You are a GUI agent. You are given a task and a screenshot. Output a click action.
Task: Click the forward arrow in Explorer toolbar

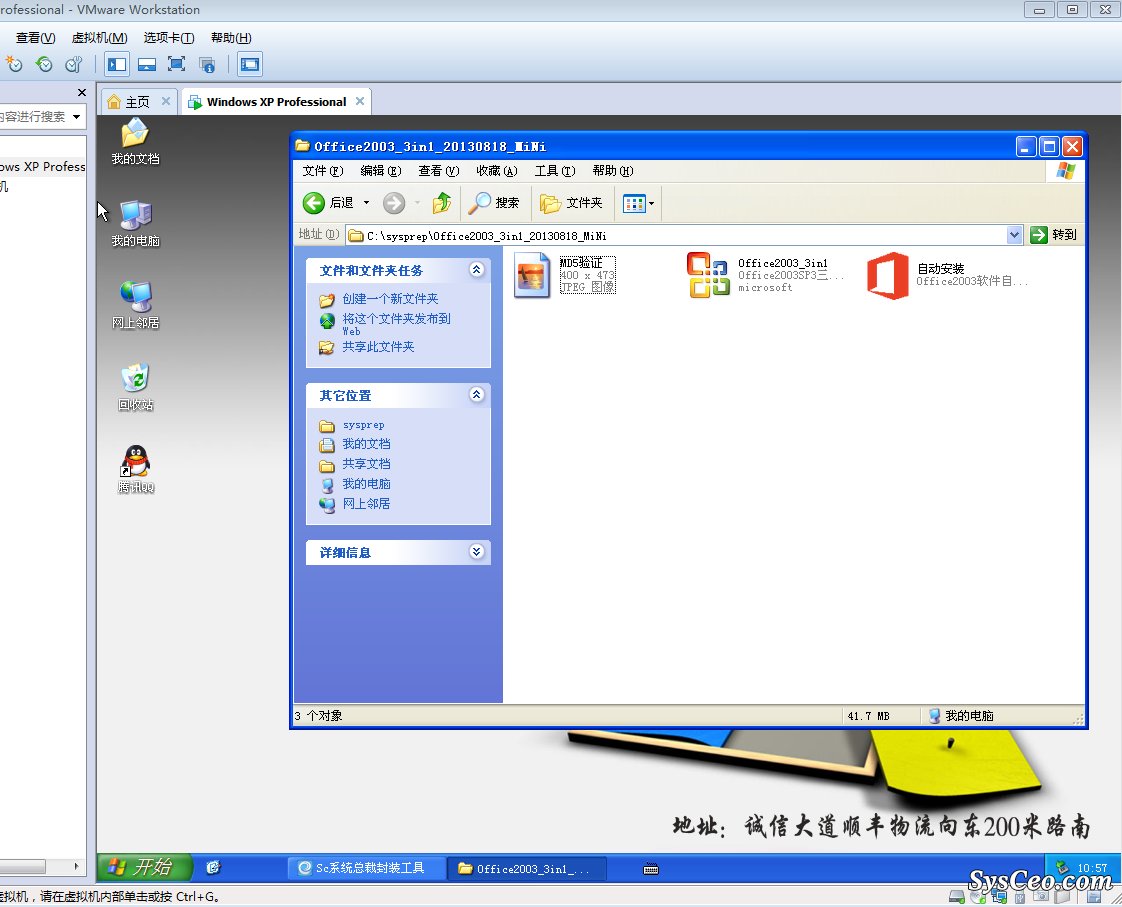[394, 203]
